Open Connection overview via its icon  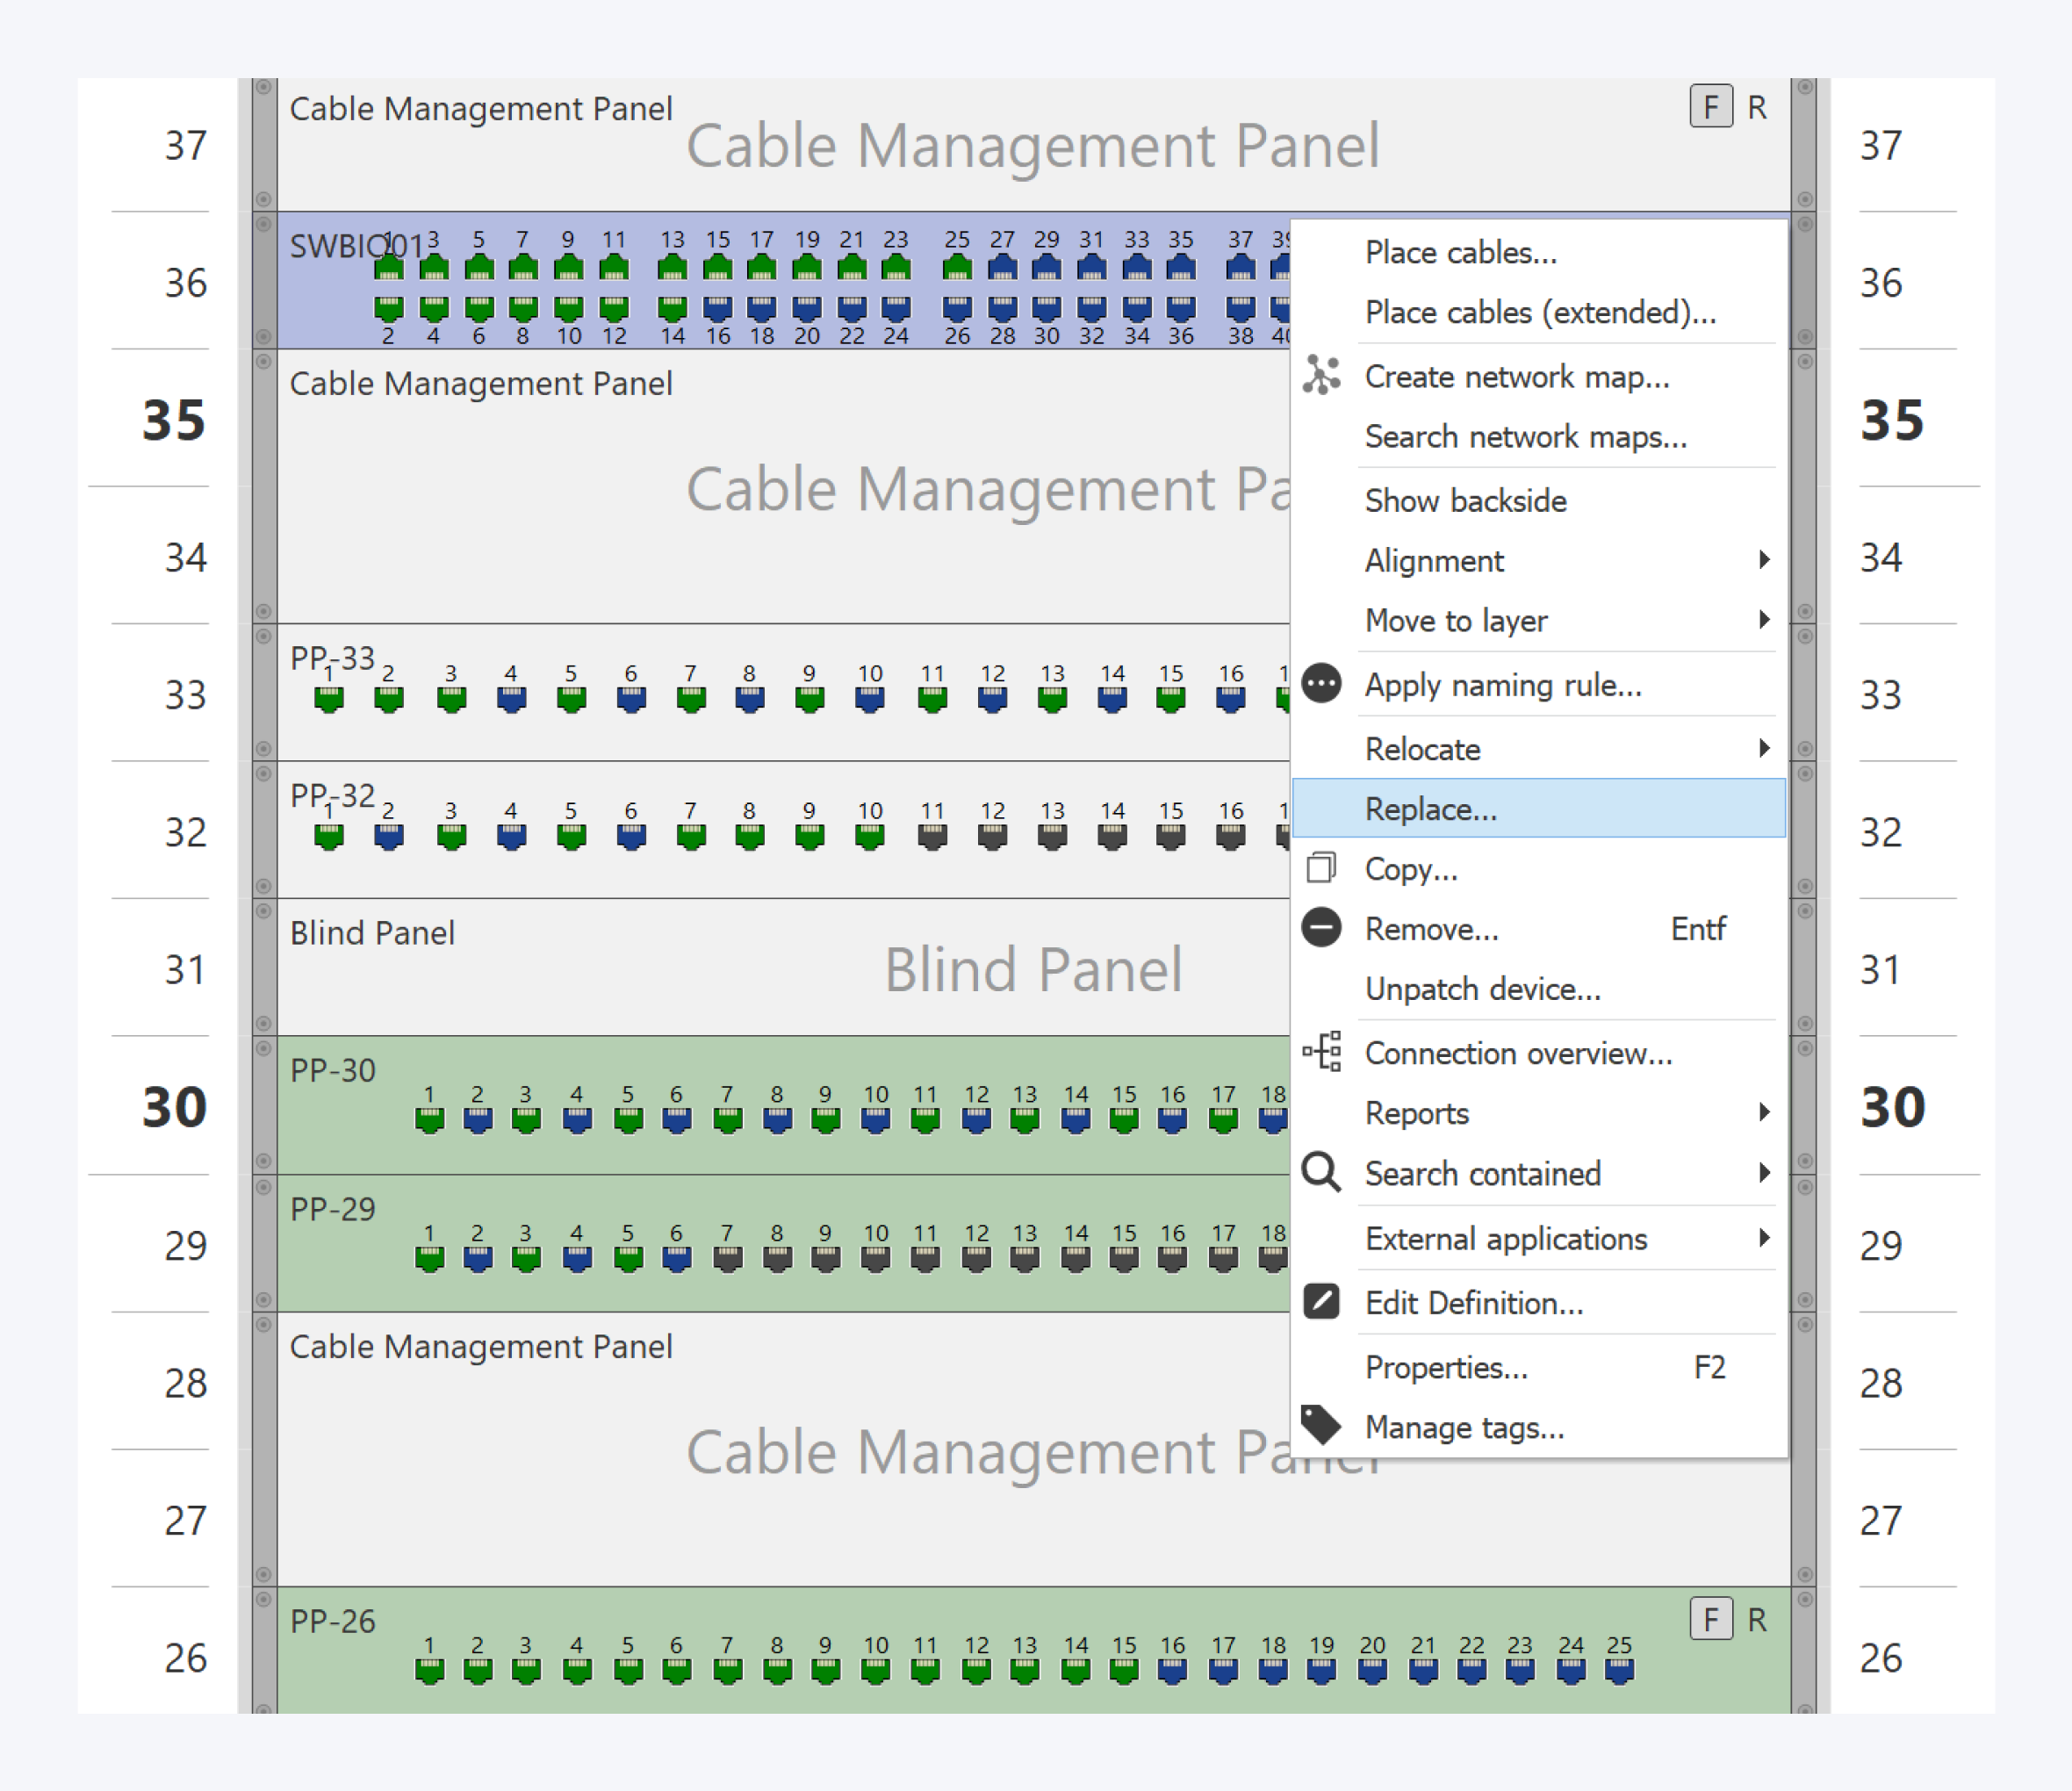(x=1322, y=1053)
